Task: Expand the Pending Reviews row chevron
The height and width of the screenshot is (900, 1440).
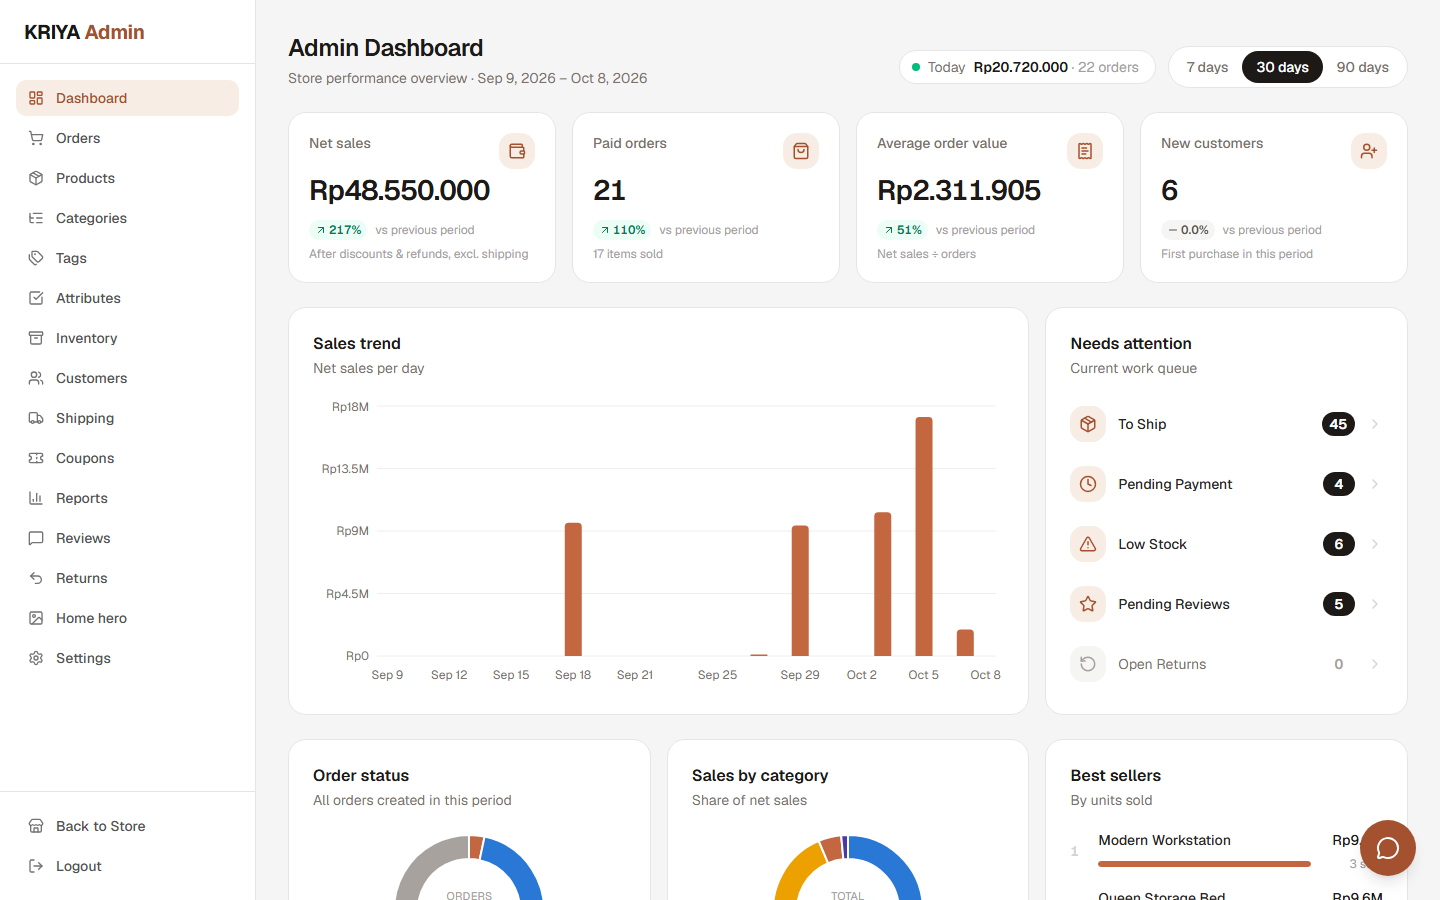Action: tap(1375, 604)
